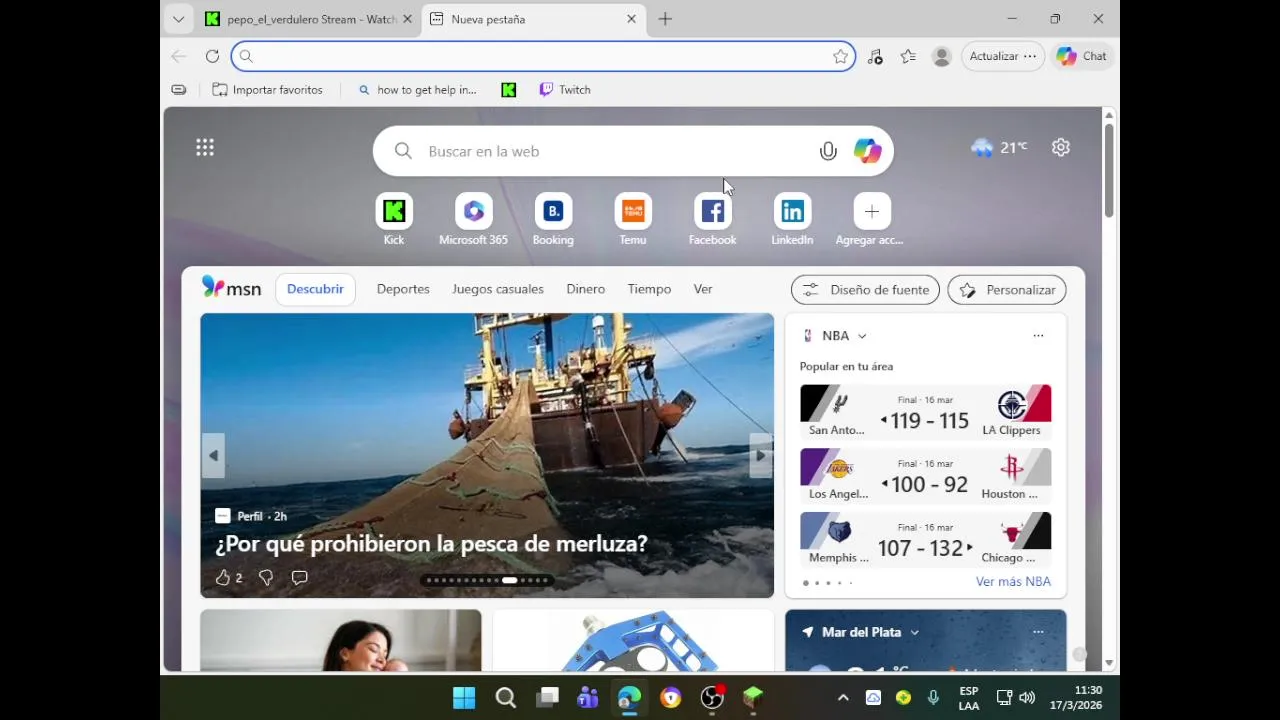Focus the browser address bar
Screen dimensions: 1280x720
tap(543, 56)
